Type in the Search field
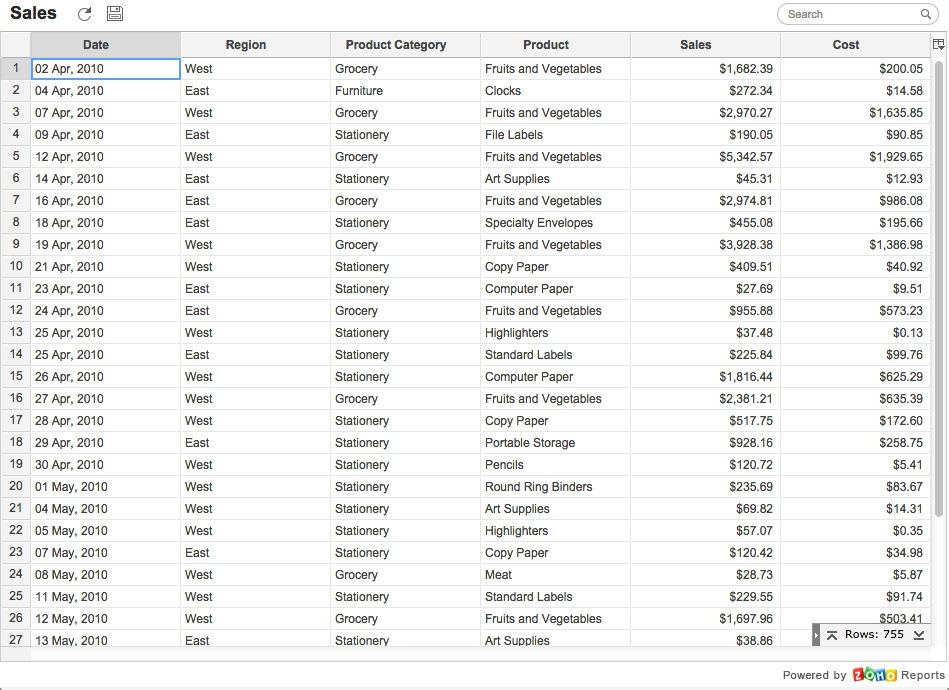 click(850, 14)
